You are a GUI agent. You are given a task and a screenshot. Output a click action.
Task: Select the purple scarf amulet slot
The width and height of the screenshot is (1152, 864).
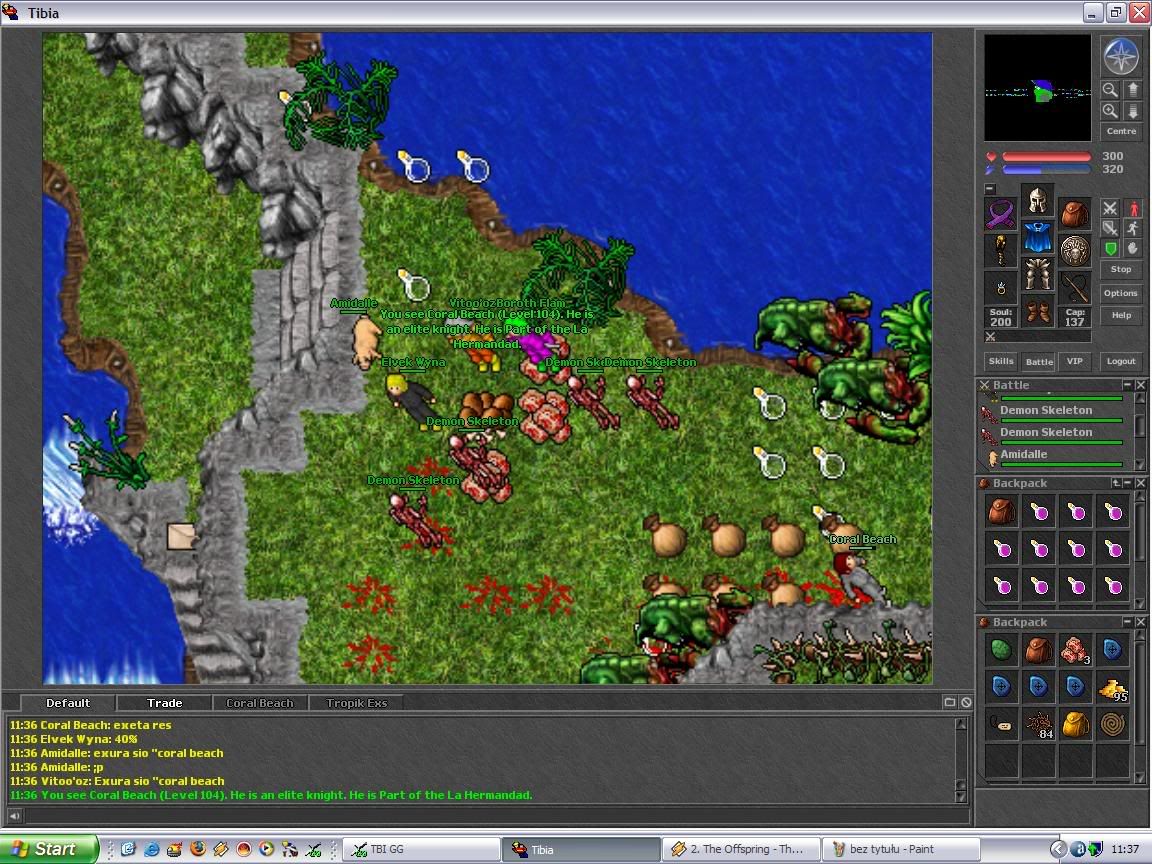click(1001, 214)
